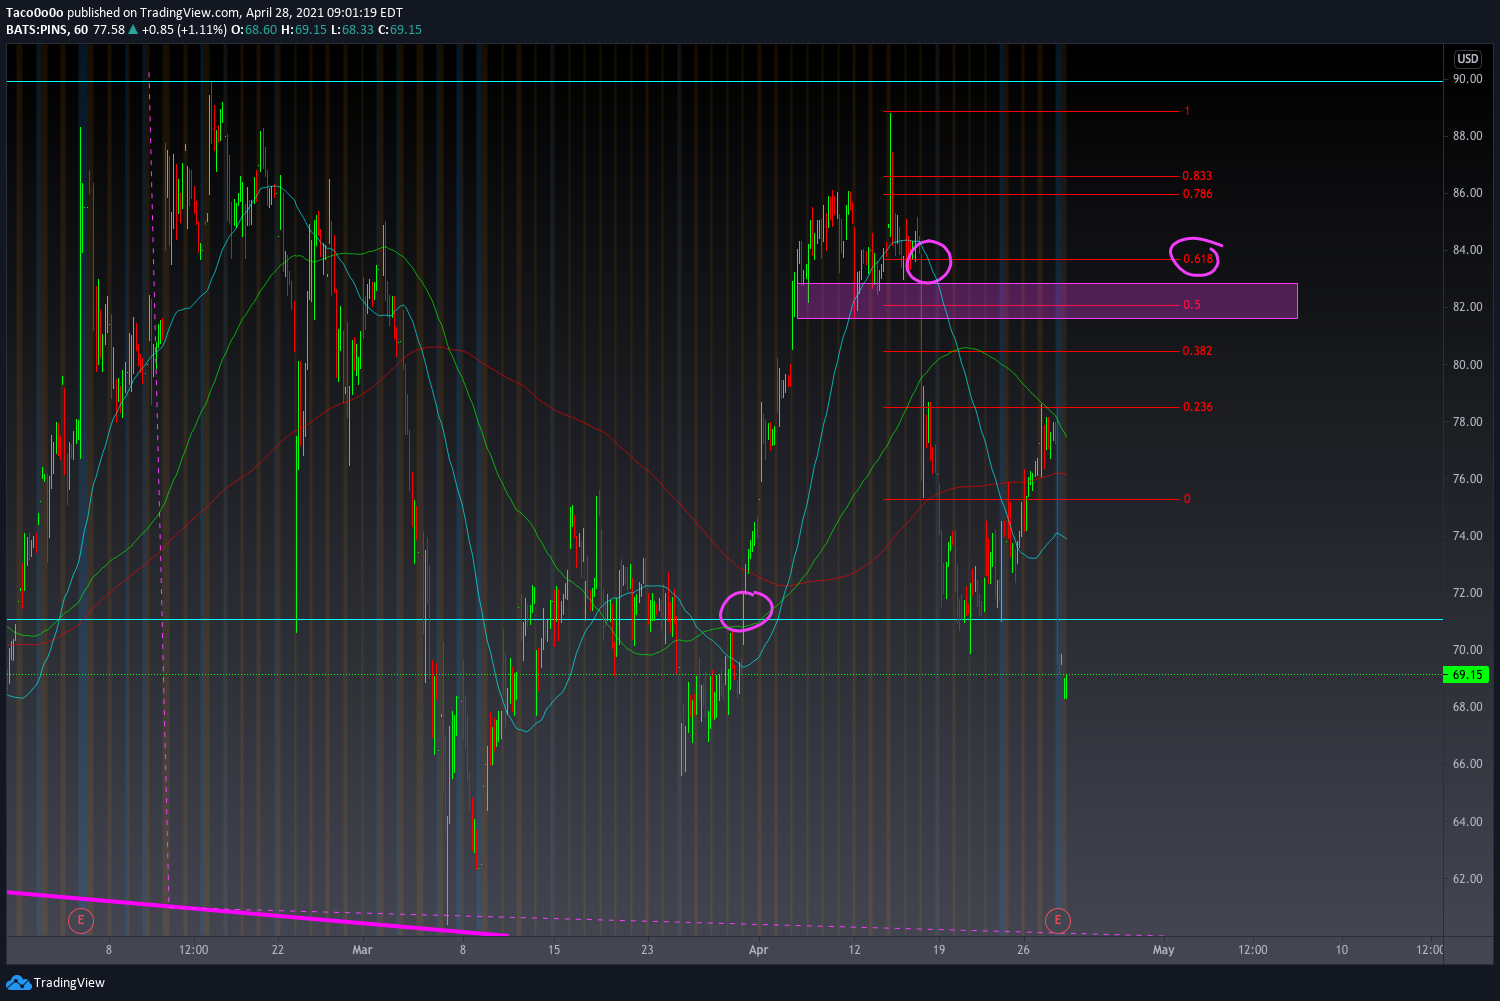Select the purple rectangle zone around 0.5
Screen dimensions: 1500x1001
click(x=1047, y=301)
